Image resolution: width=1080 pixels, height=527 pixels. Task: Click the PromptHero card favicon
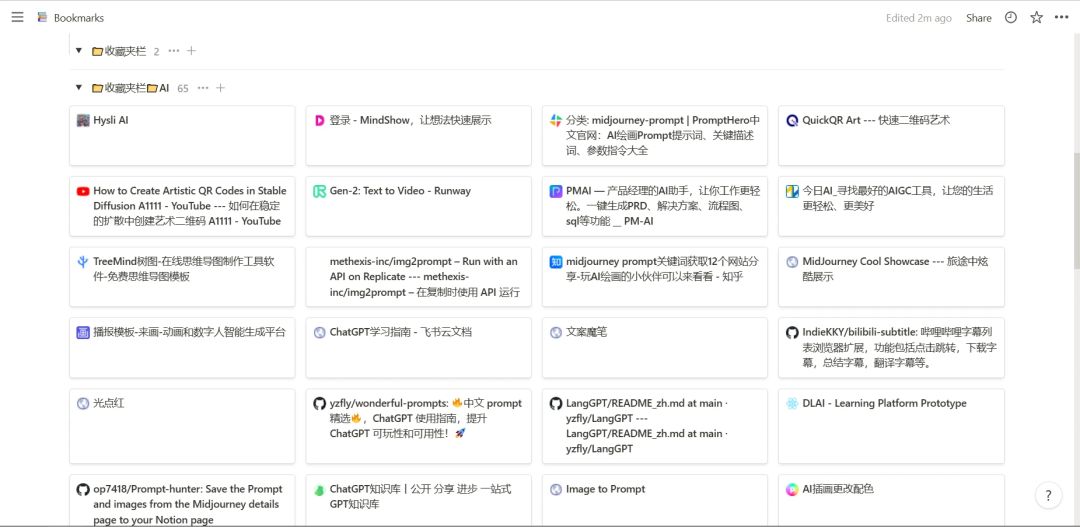point(555,120)
